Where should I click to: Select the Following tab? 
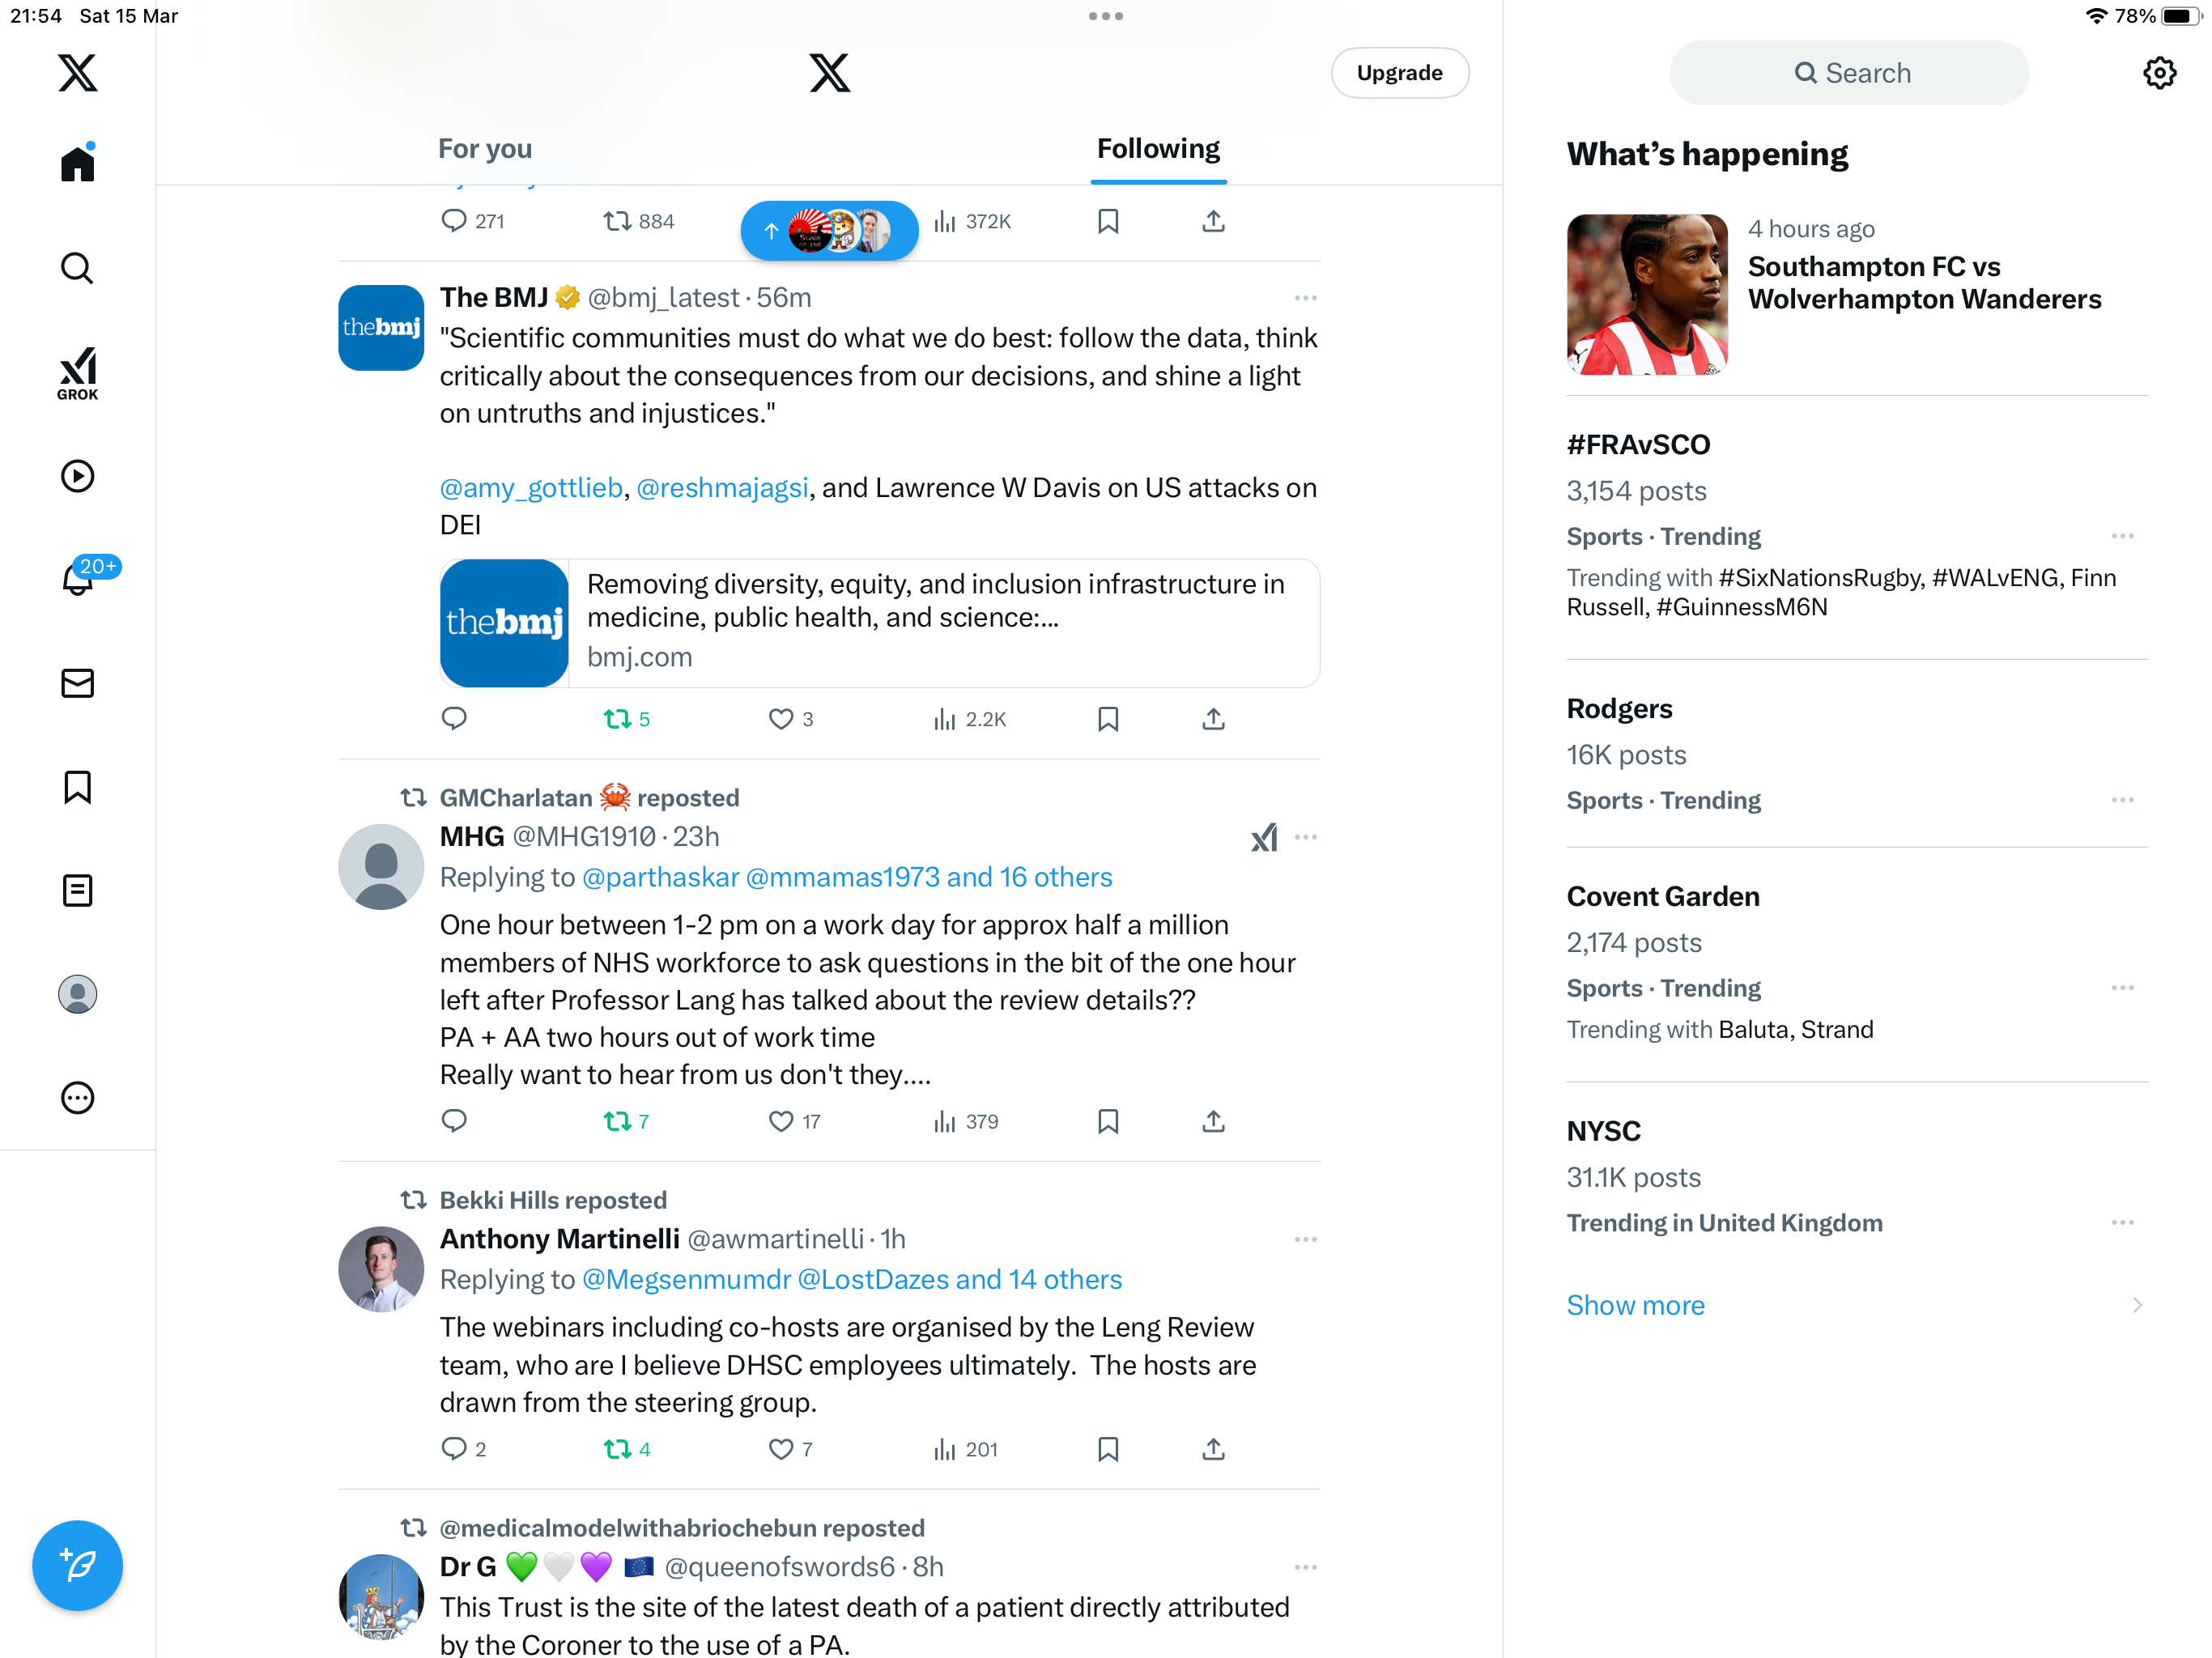point(1158,149)
